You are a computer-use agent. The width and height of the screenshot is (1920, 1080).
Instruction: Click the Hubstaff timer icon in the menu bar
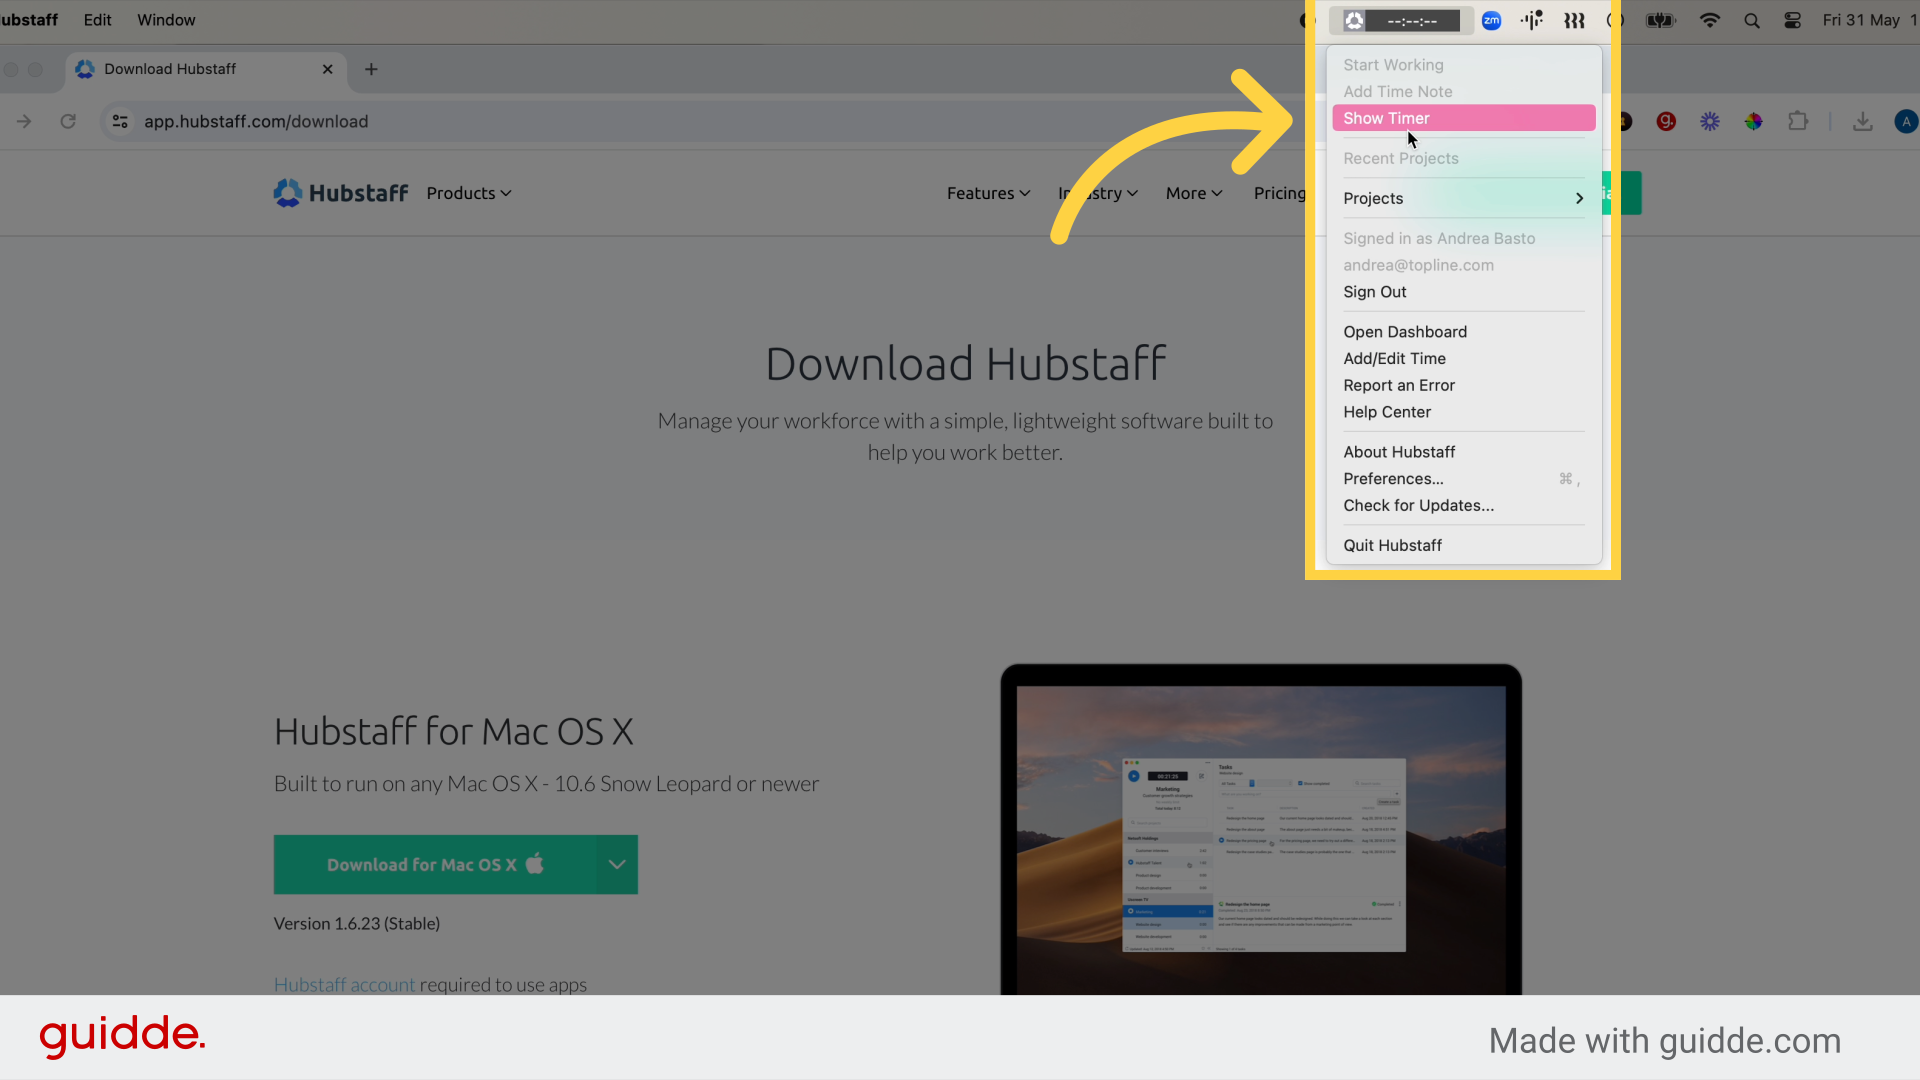[x=1355, y=20]
